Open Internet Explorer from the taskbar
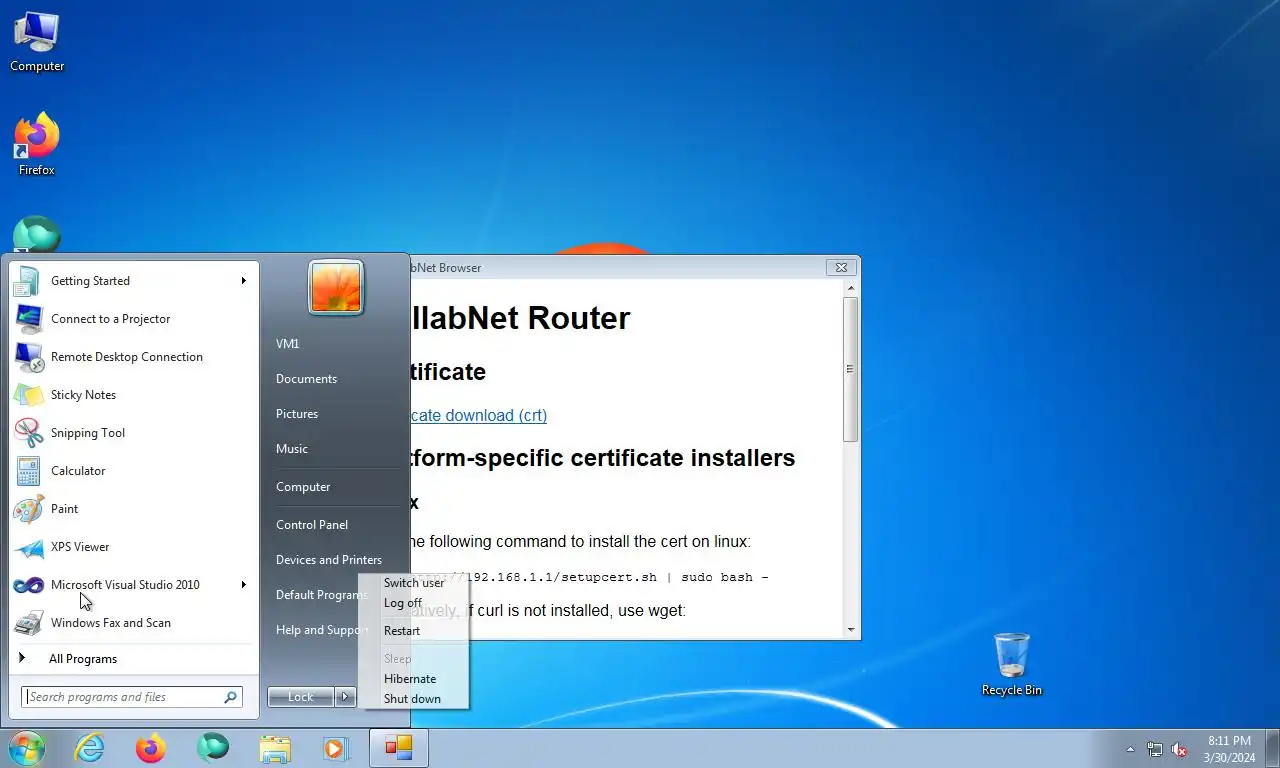Screen dimensions: 1280x768 point(89,748)
